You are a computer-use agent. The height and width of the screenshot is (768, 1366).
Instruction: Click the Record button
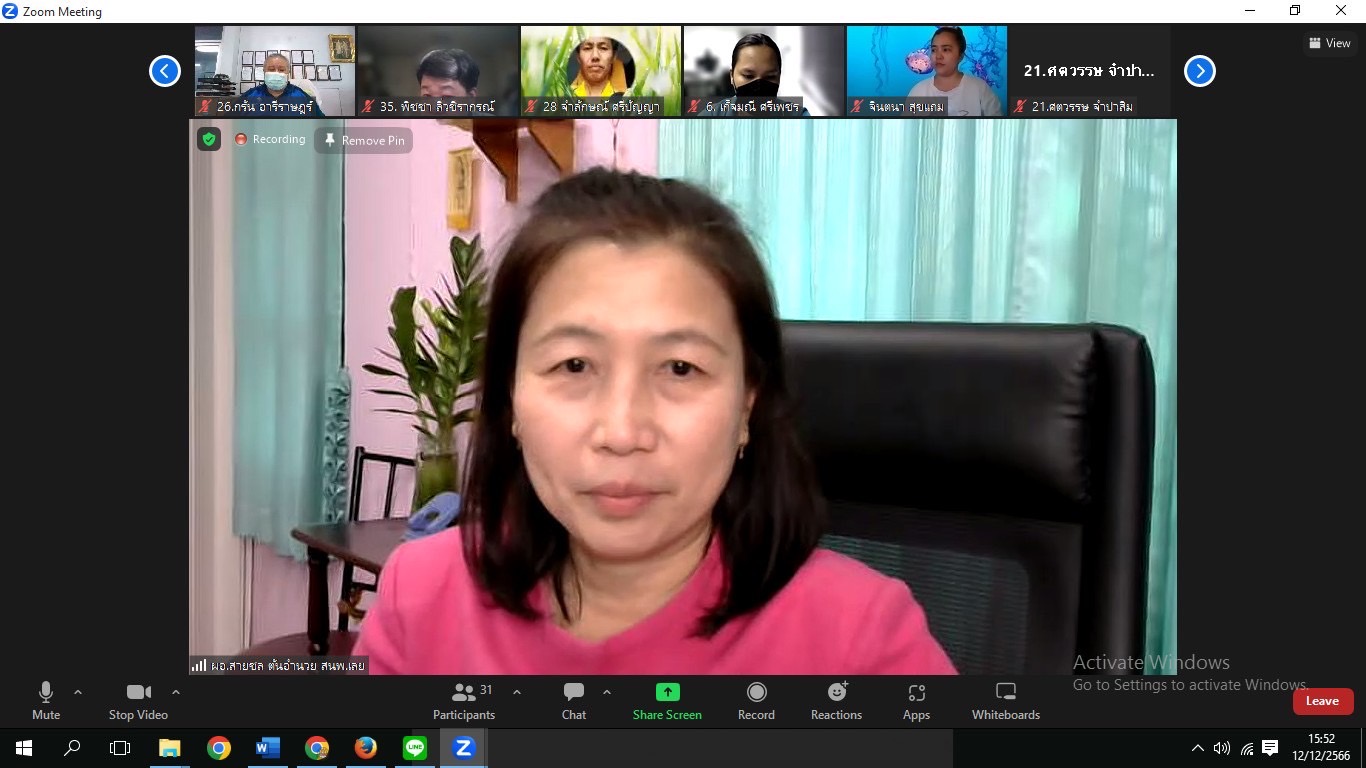click(x=756, y=700)
